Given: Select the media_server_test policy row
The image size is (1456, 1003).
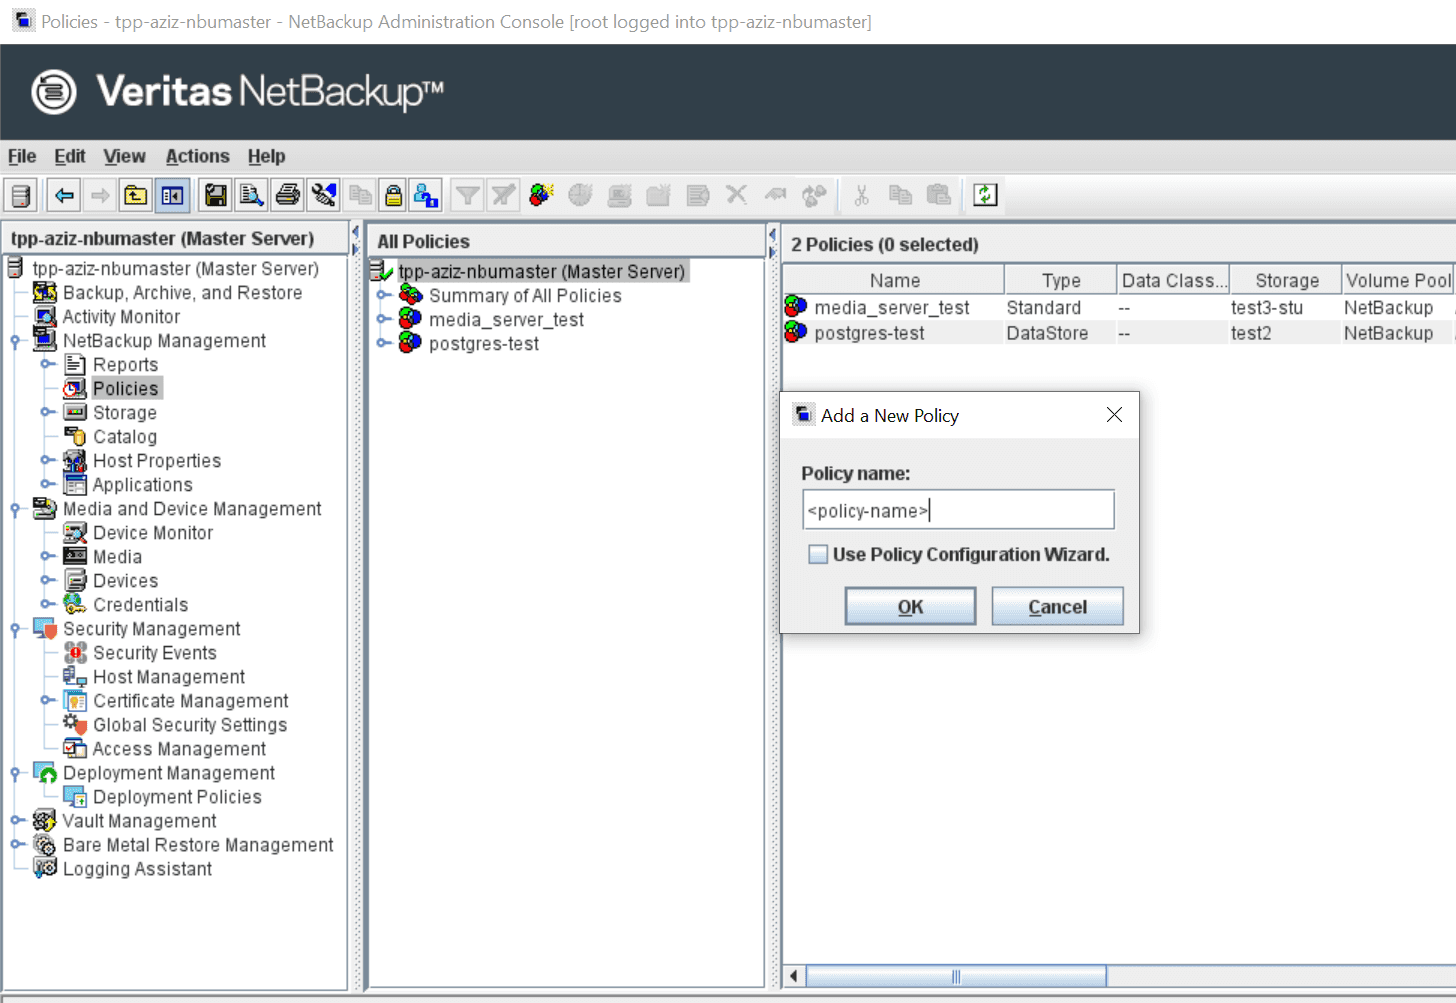Looking at the screenshot, I should (893, 307).
